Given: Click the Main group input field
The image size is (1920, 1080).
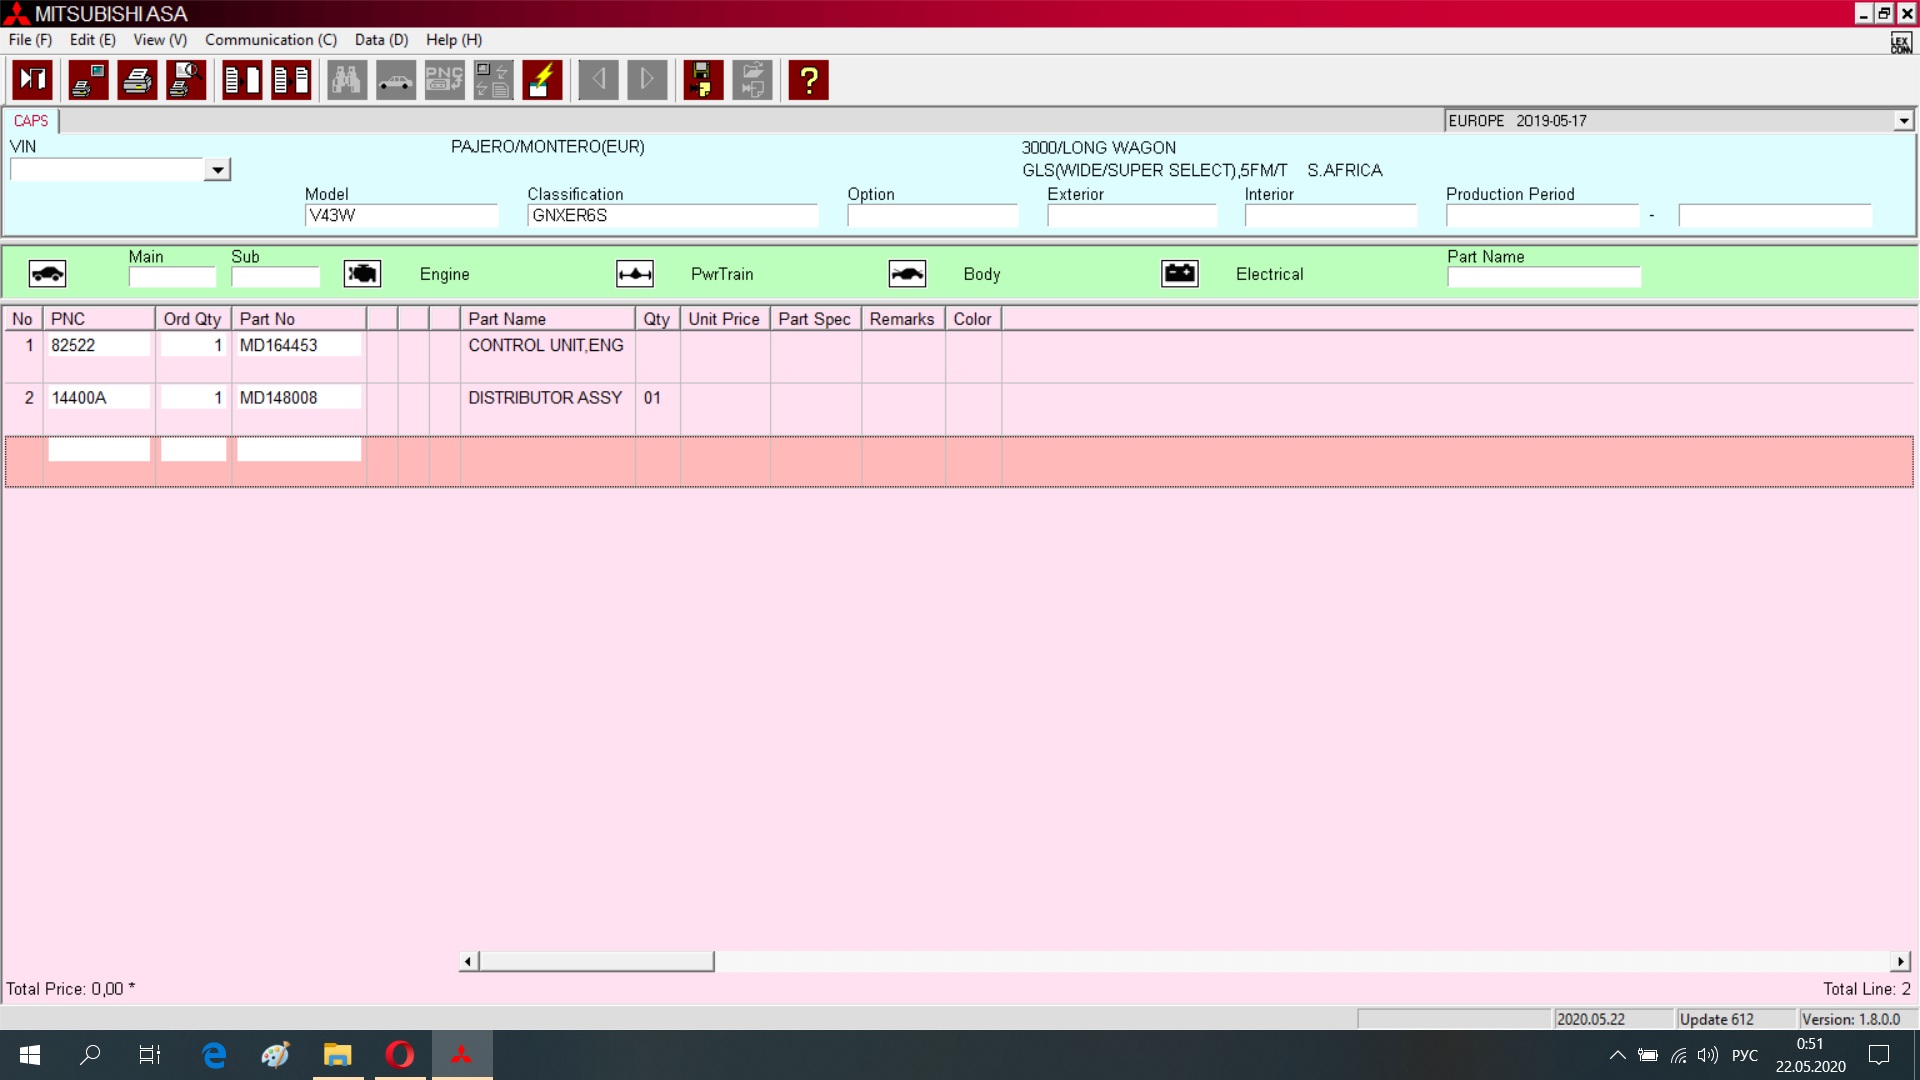Looking at the screenshot, I should [x=172, y=277].
